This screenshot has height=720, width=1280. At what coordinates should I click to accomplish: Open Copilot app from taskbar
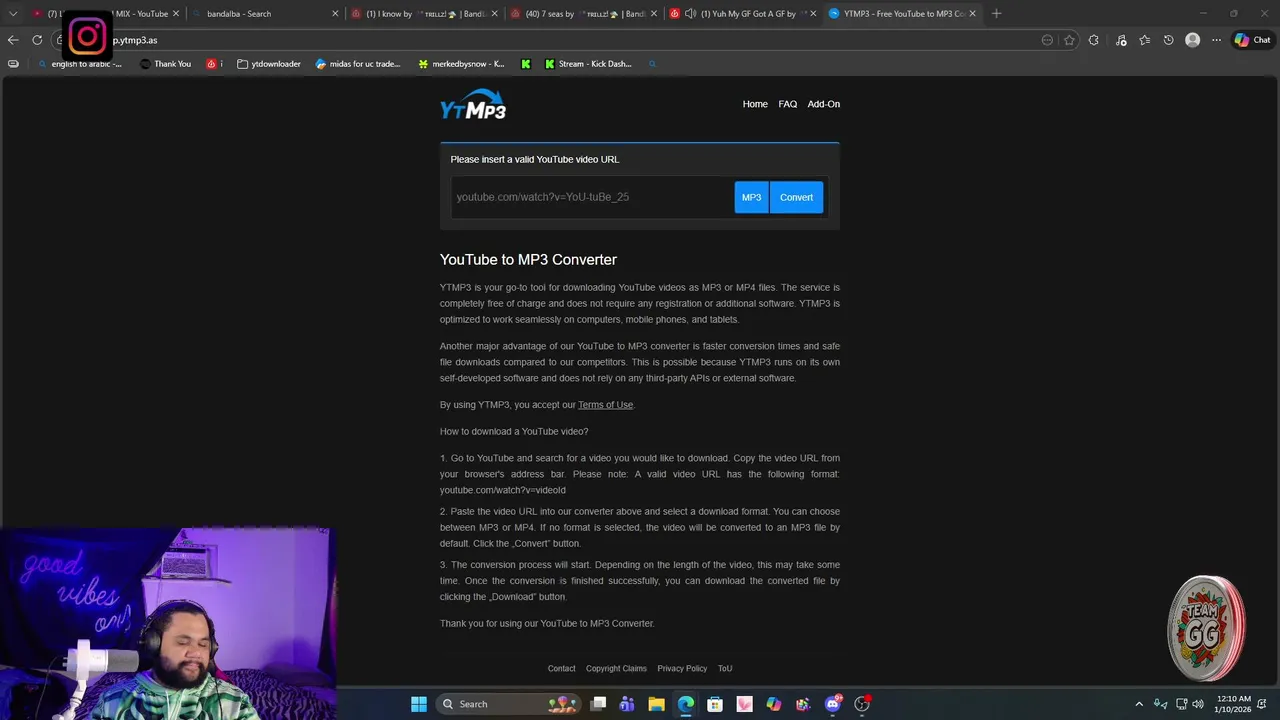tap(774, 704)
